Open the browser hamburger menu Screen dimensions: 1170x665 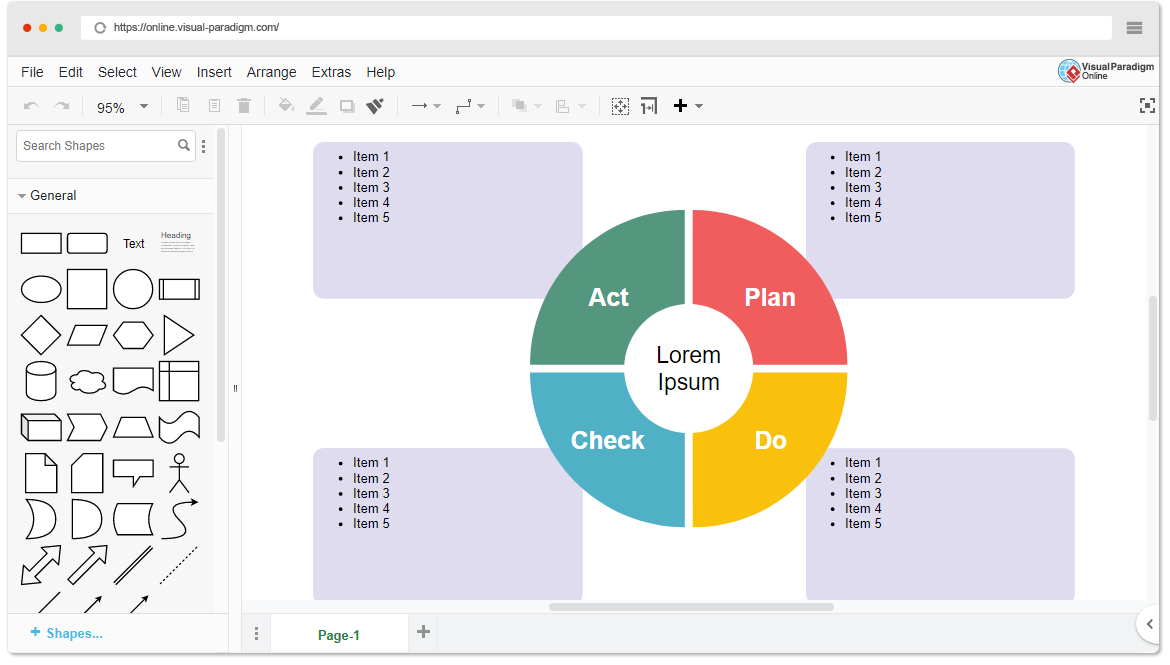(1134, 28)
